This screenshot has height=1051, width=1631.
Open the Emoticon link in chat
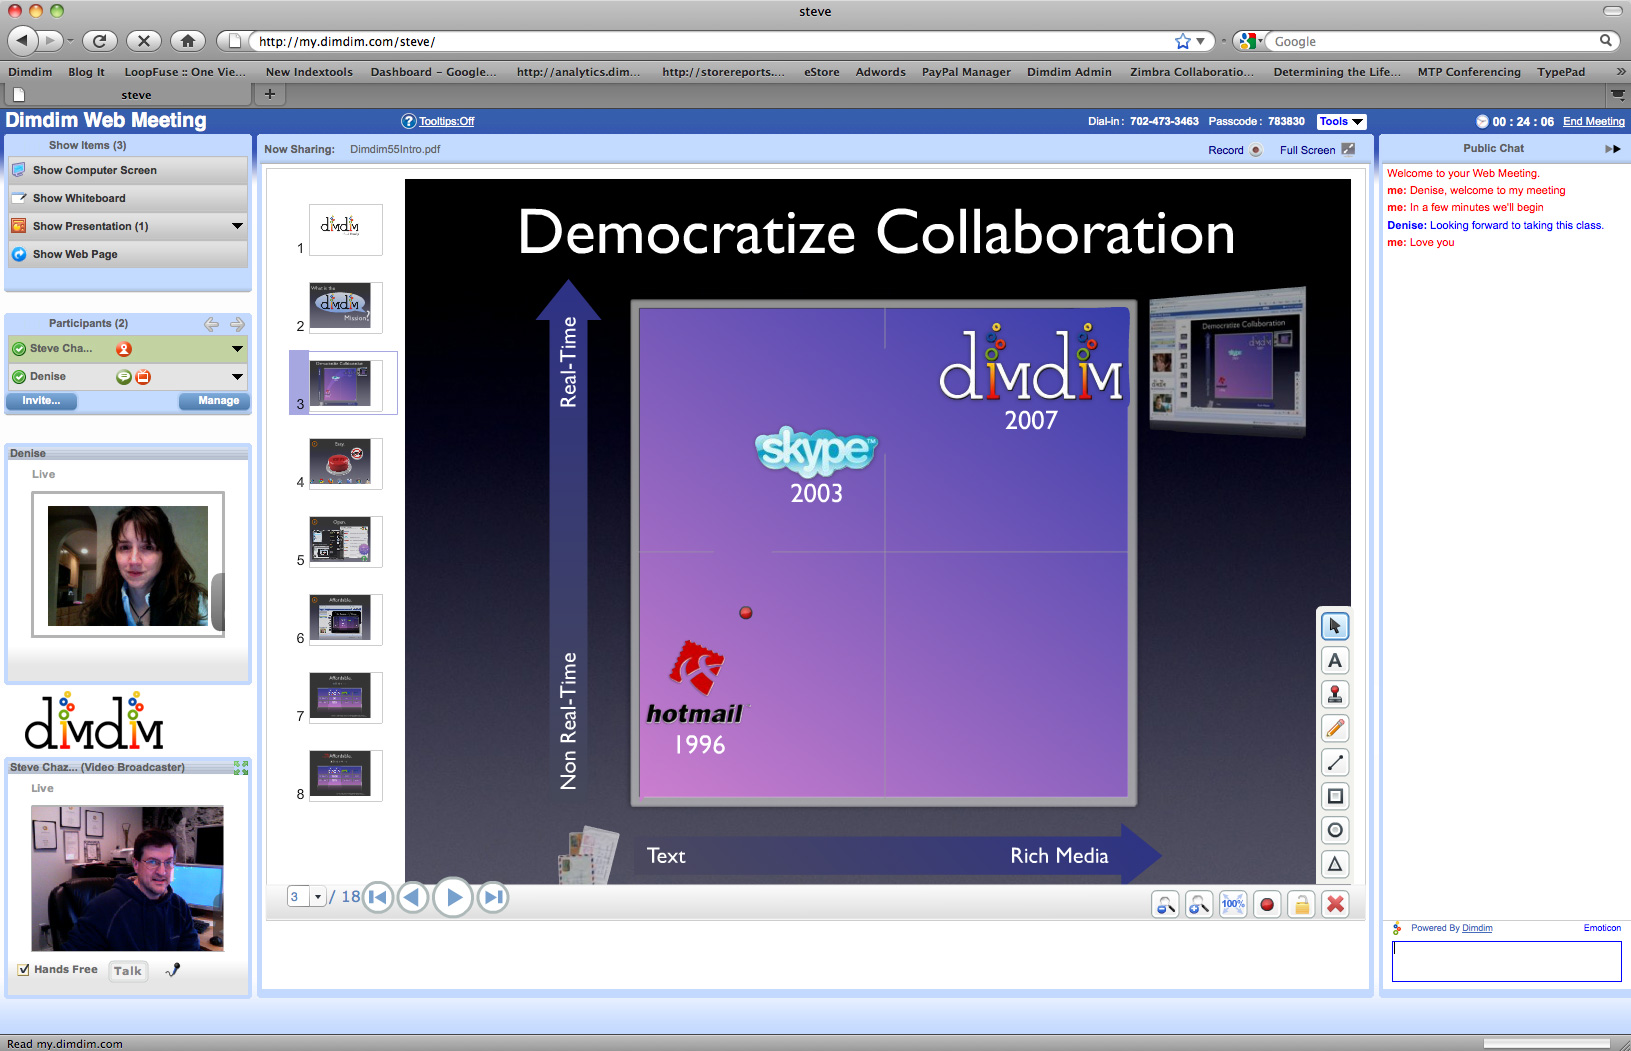1602,928
